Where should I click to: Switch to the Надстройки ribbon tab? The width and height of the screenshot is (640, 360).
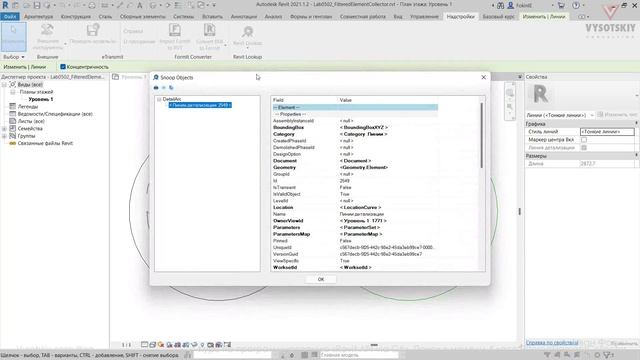coord(460,17)
